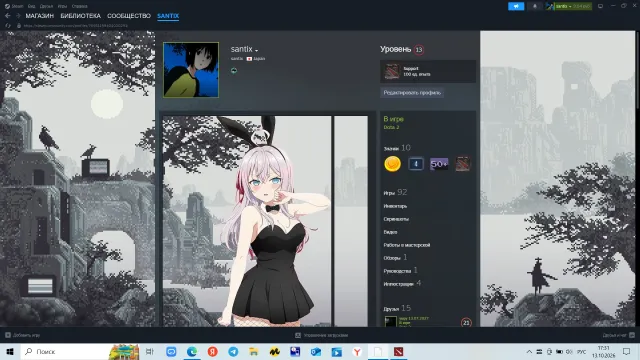Open the featured badge with 100 XP
The height and width of the screenshot is (360, 640).
point(428,71)
